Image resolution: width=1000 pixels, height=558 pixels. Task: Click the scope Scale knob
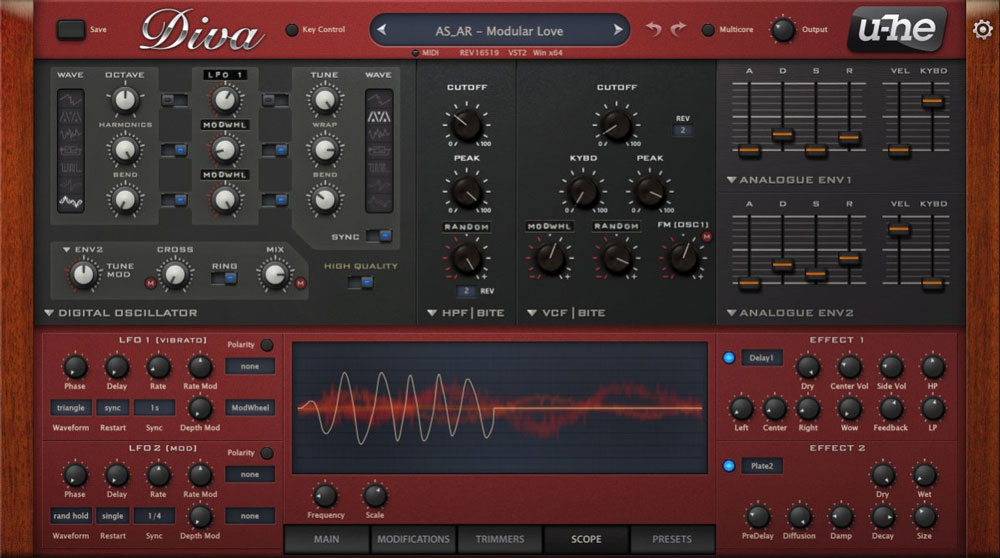375,496
